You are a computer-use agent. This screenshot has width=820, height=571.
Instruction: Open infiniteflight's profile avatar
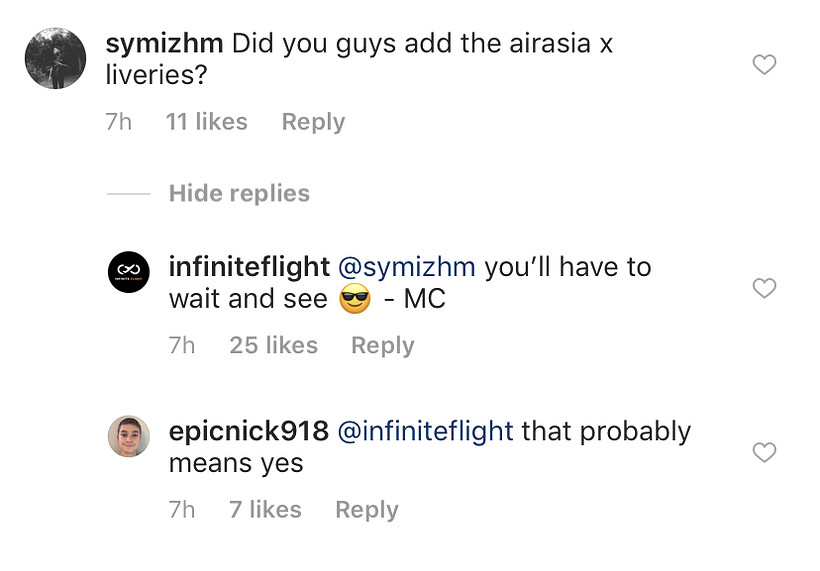128,271
